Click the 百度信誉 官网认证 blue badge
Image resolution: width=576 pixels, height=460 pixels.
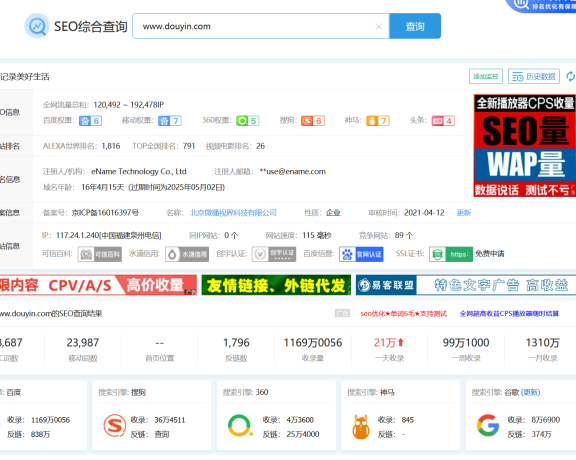[361, 254]
